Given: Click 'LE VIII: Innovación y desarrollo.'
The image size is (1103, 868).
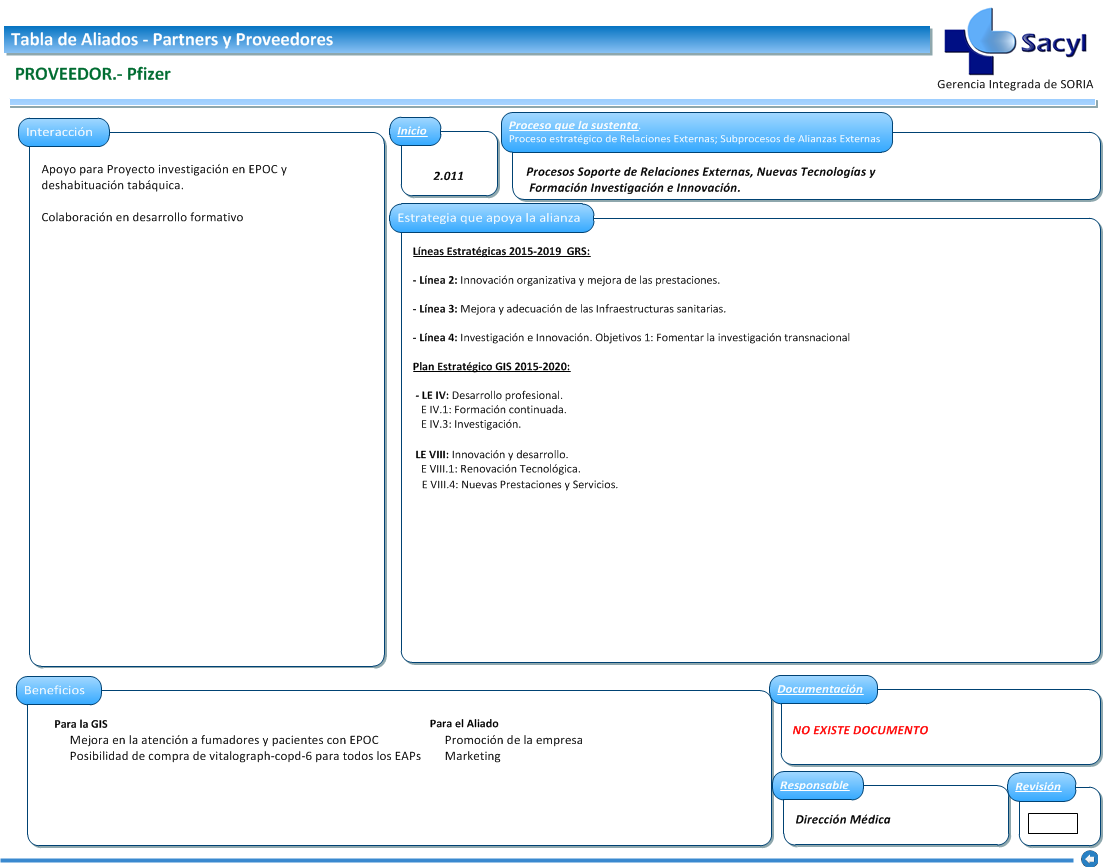Looking at the screenshot, I should [x=491, y=454].
